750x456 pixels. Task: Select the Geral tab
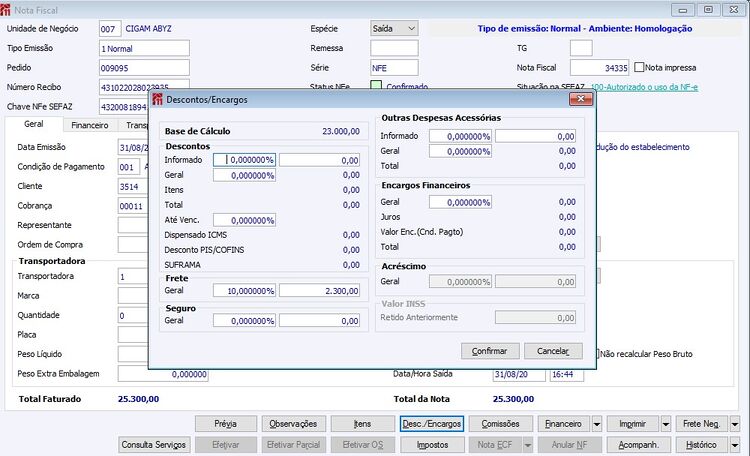(33, 124)
